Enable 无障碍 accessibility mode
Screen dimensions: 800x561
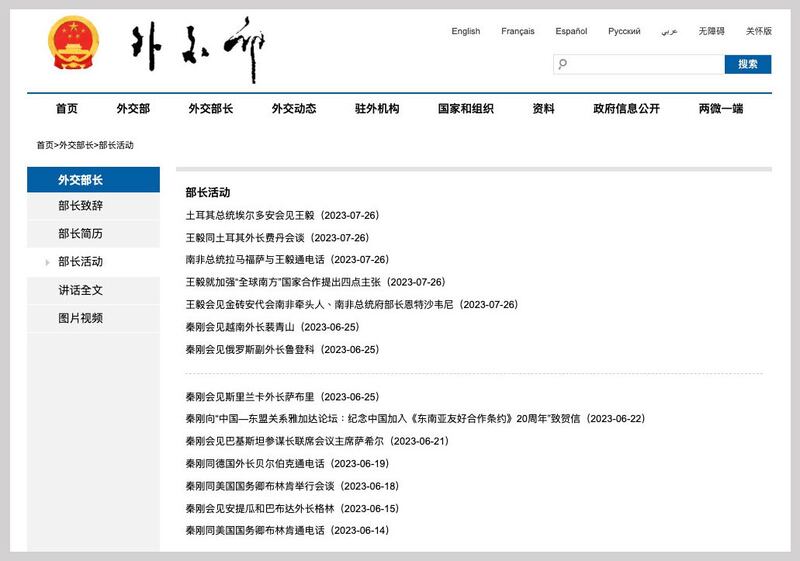(x=712, y=31)
